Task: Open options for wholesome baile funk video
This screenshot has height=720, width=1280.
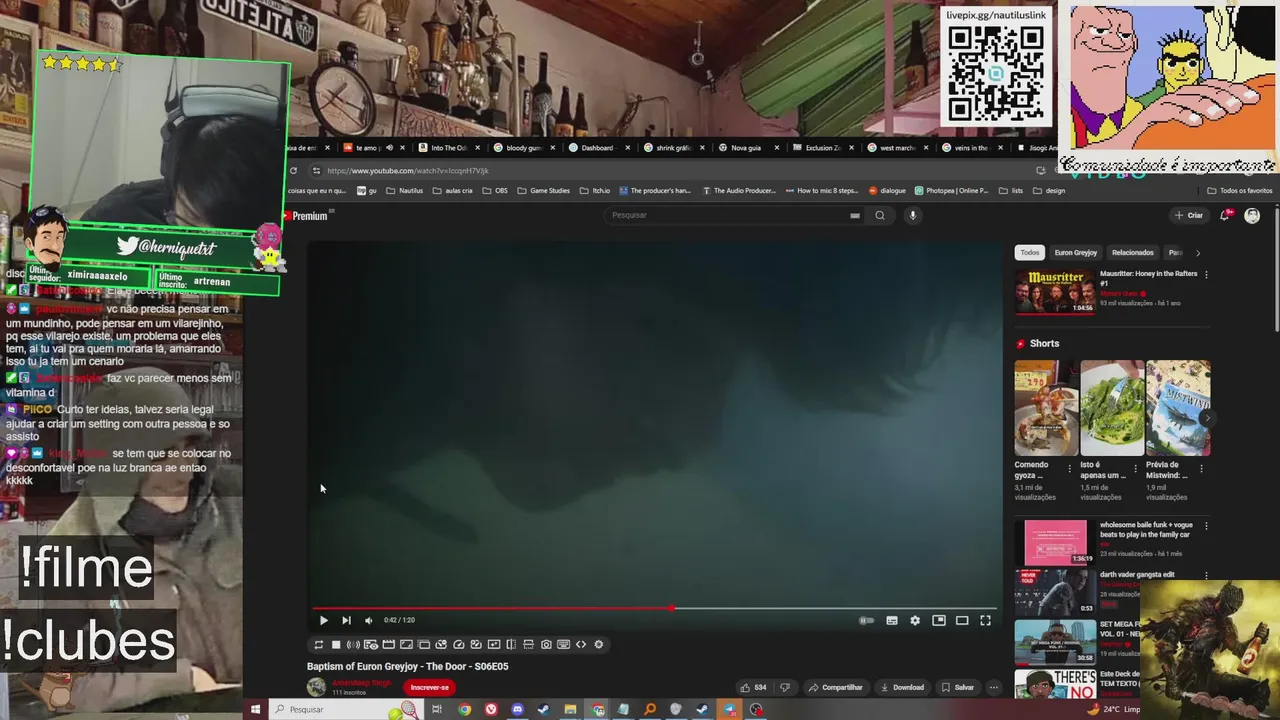Action: [x=1206, y=526]
